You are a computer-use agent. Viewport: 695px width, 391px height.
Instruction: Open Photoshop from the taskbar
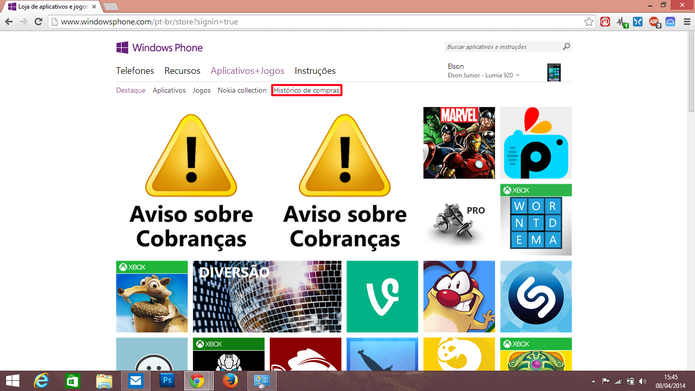167,381
